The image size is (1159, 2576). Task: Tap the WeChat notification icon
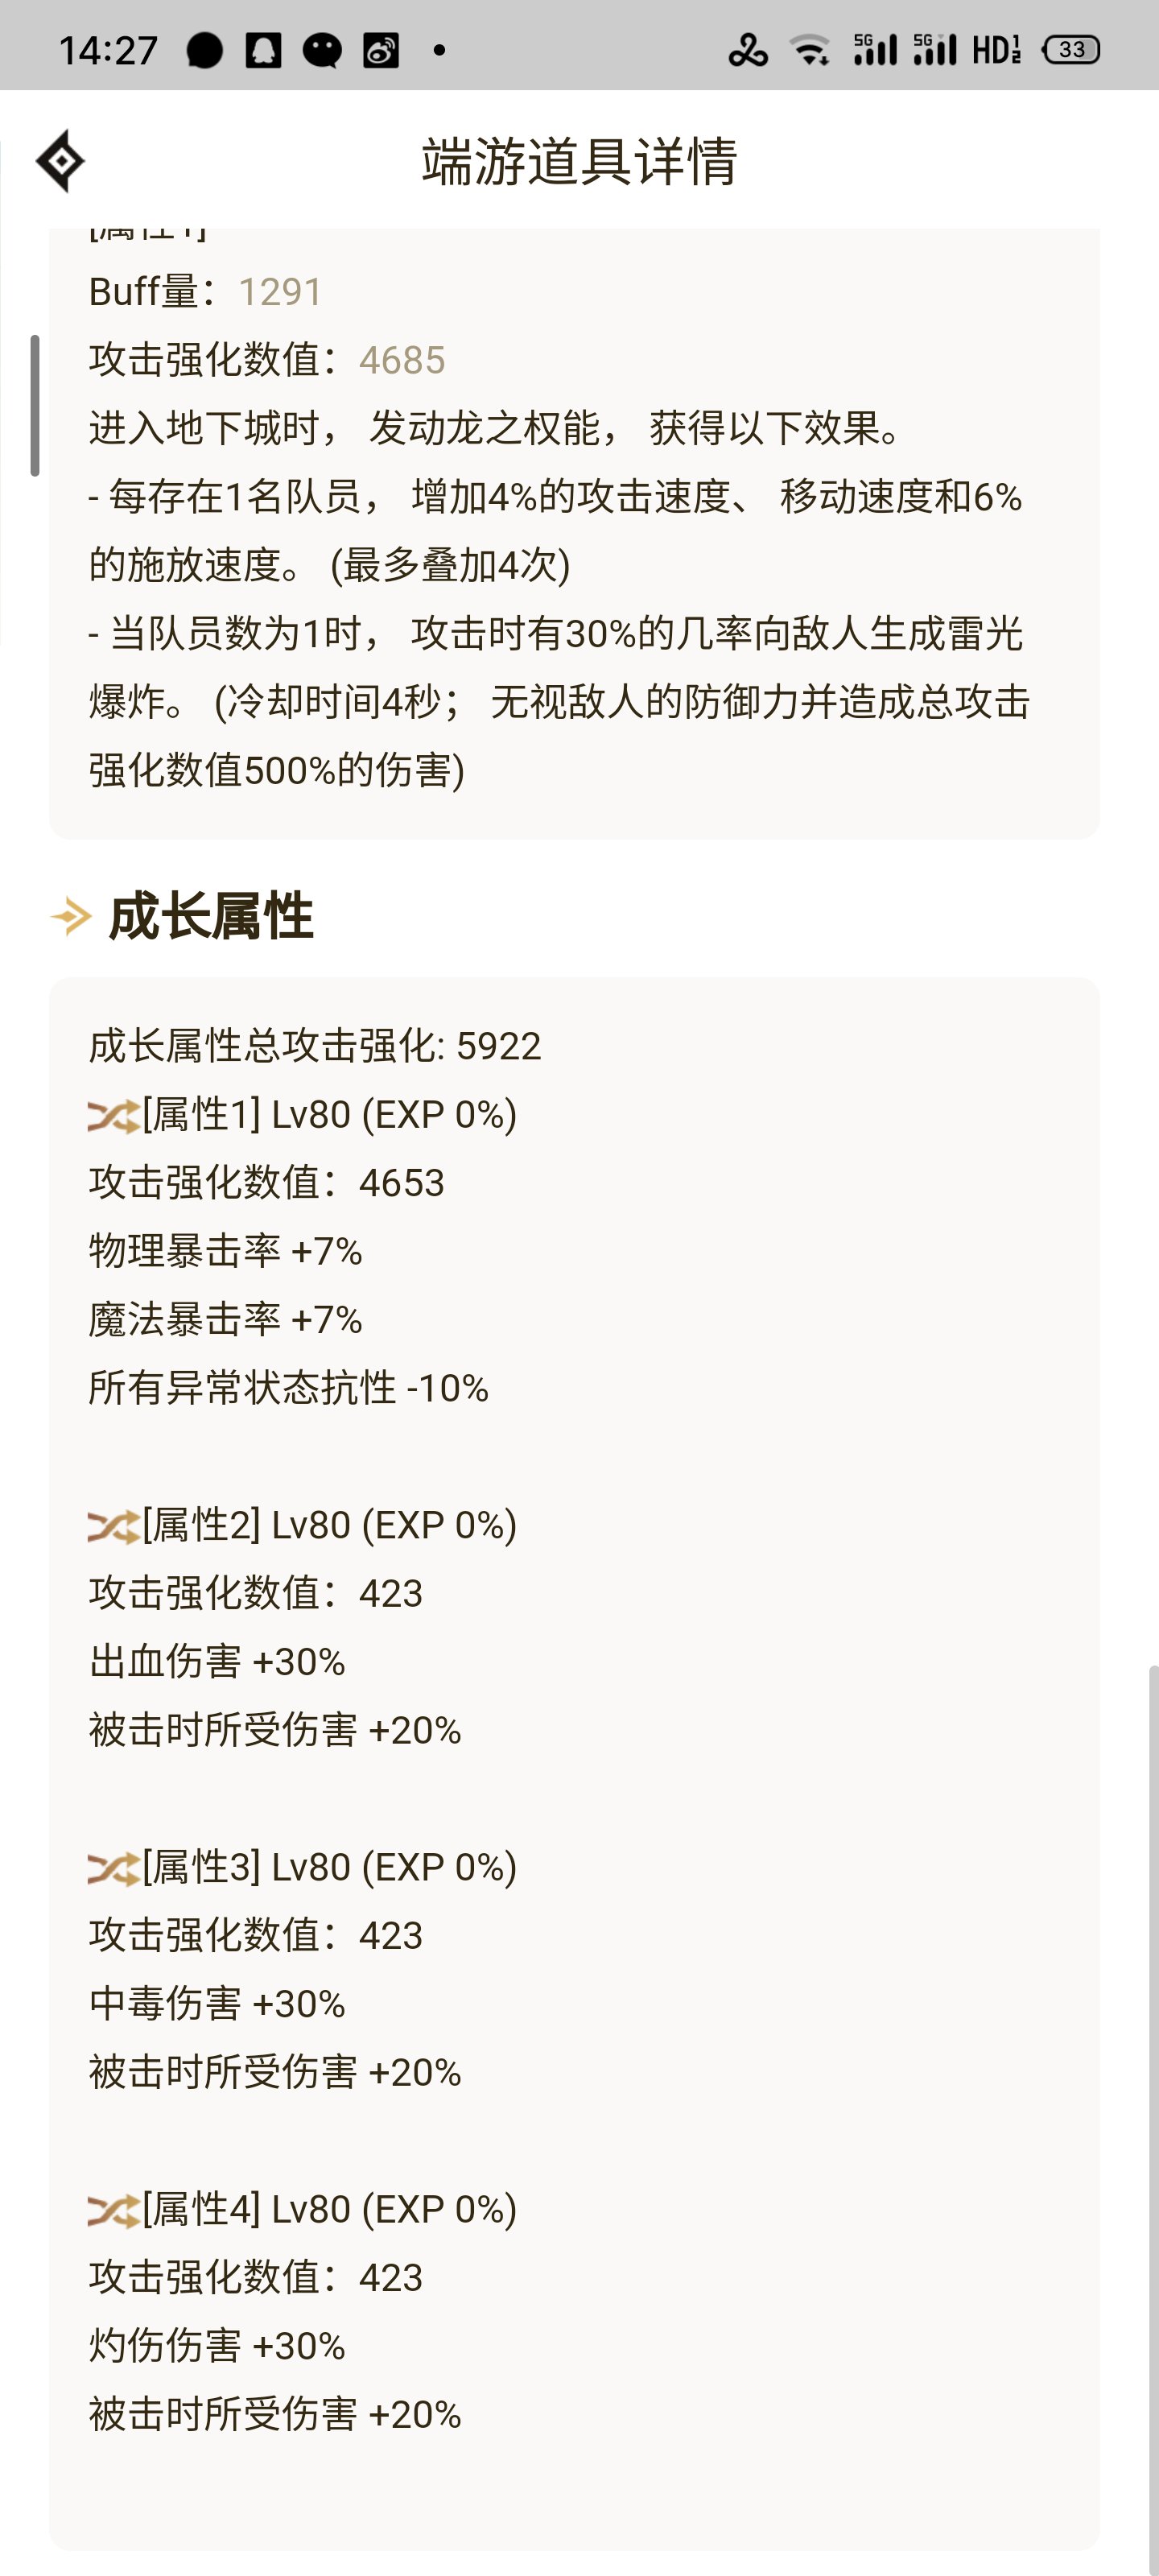pos(322,49)
